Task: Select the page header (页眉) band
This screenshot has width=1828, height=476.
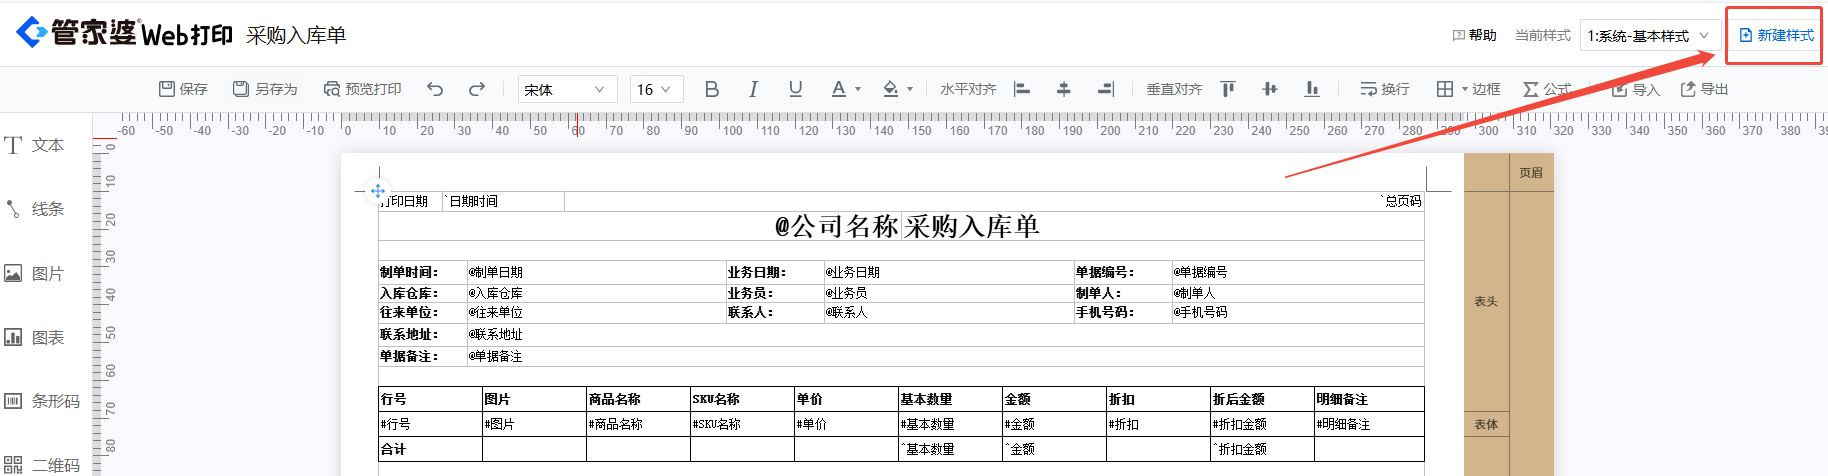Action: click(1531, 173)
